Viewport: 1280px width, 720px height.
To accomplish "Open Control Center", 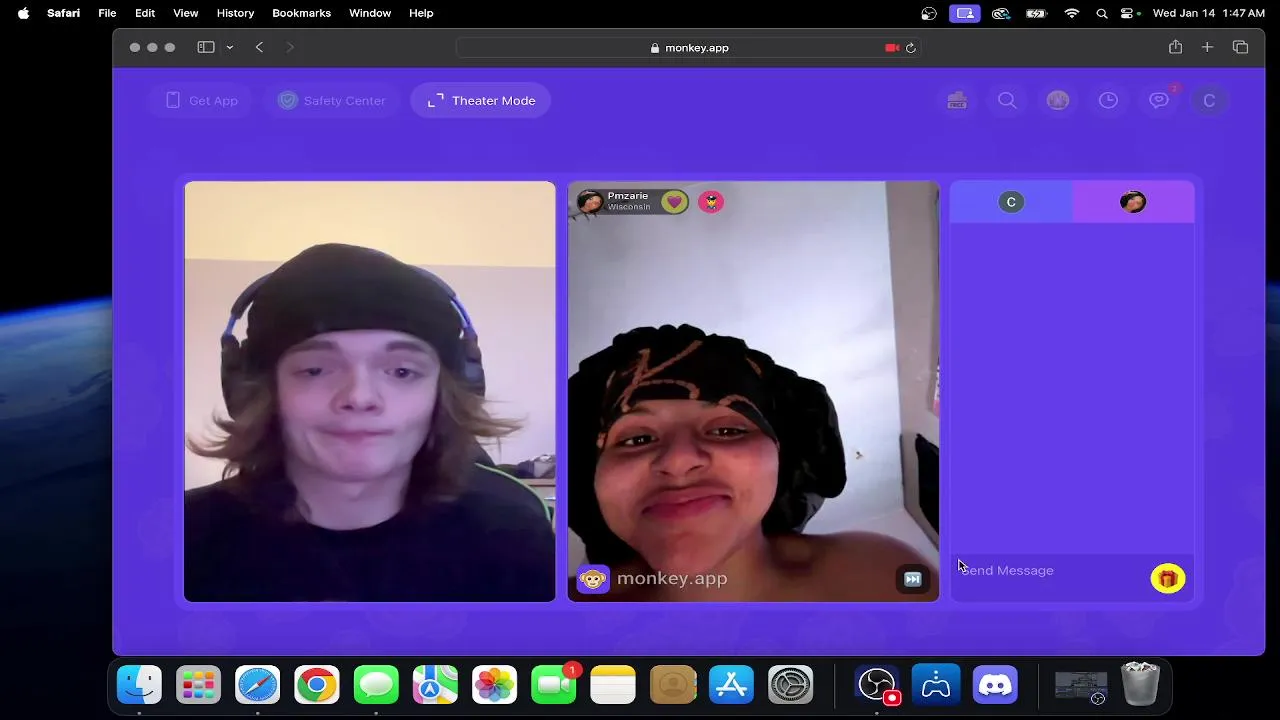I will click(1129, 13).
